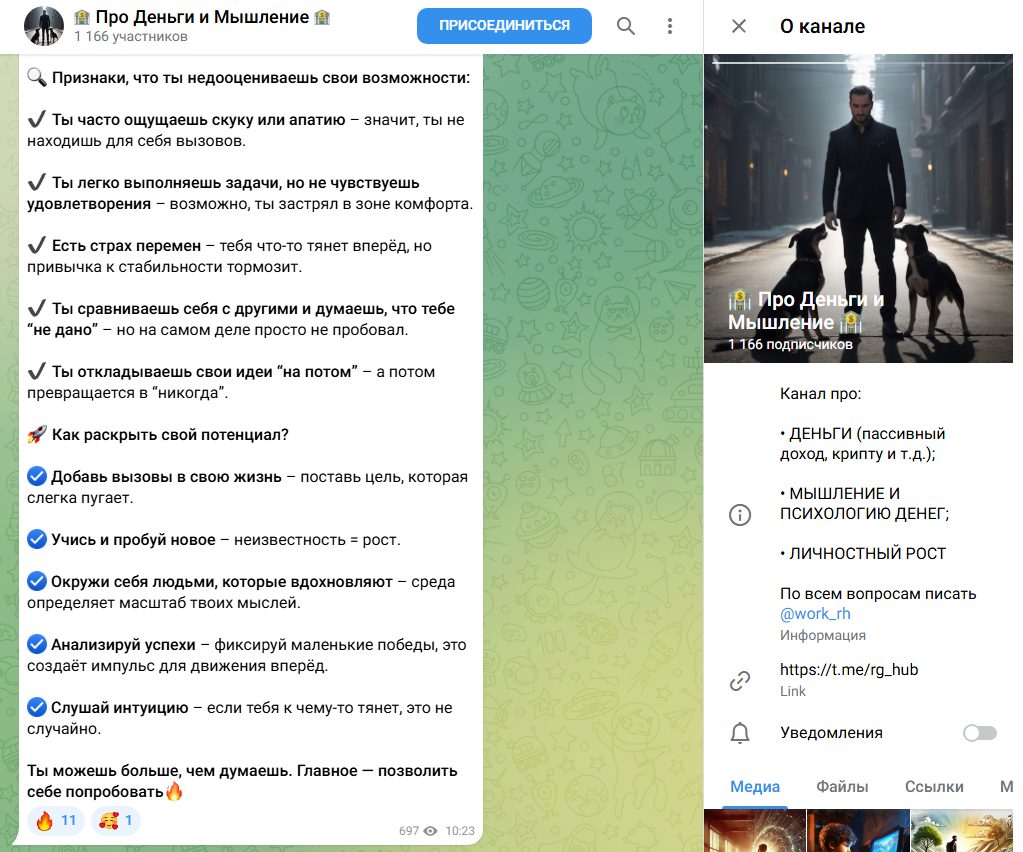Click the notifications bell icon
The height and width of the screenshot is (852, 1023).
point(739,733)
